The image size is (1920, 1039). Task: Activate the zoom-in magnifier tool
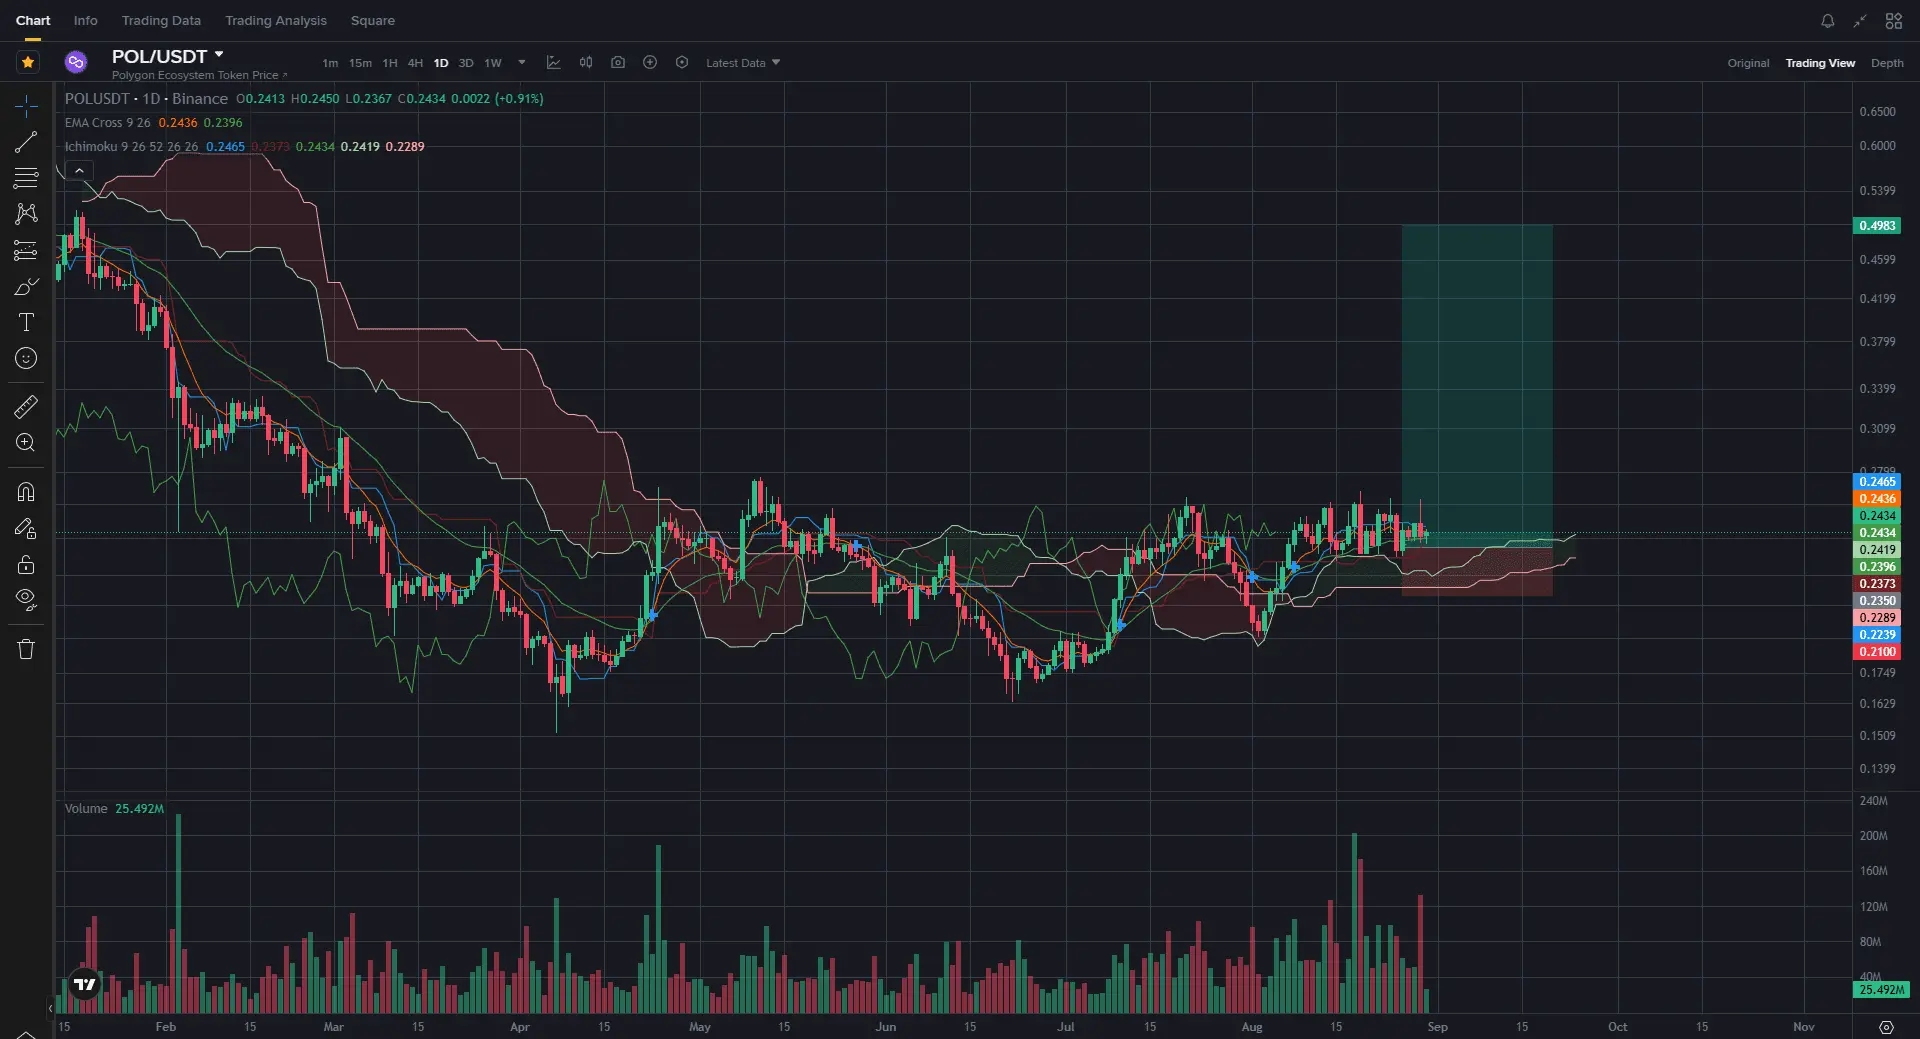click(27, 442)
